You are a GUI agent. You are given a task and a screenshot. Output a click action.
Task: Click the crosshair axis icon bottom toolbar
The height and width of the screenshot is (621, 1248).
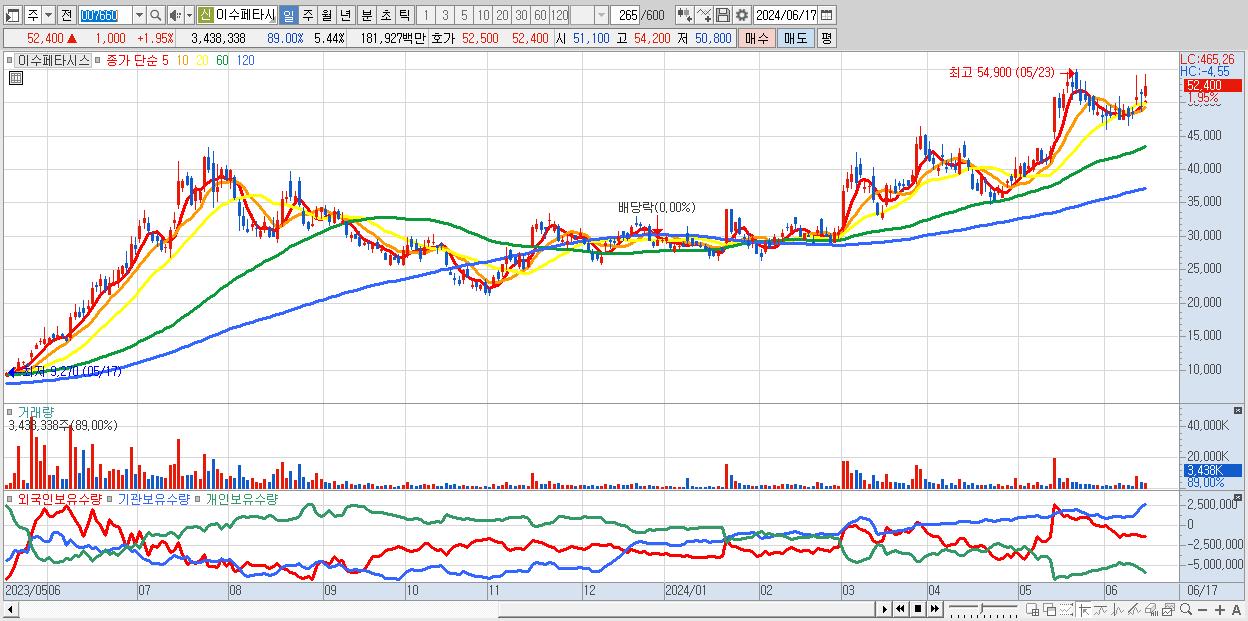click(1084, 609)
